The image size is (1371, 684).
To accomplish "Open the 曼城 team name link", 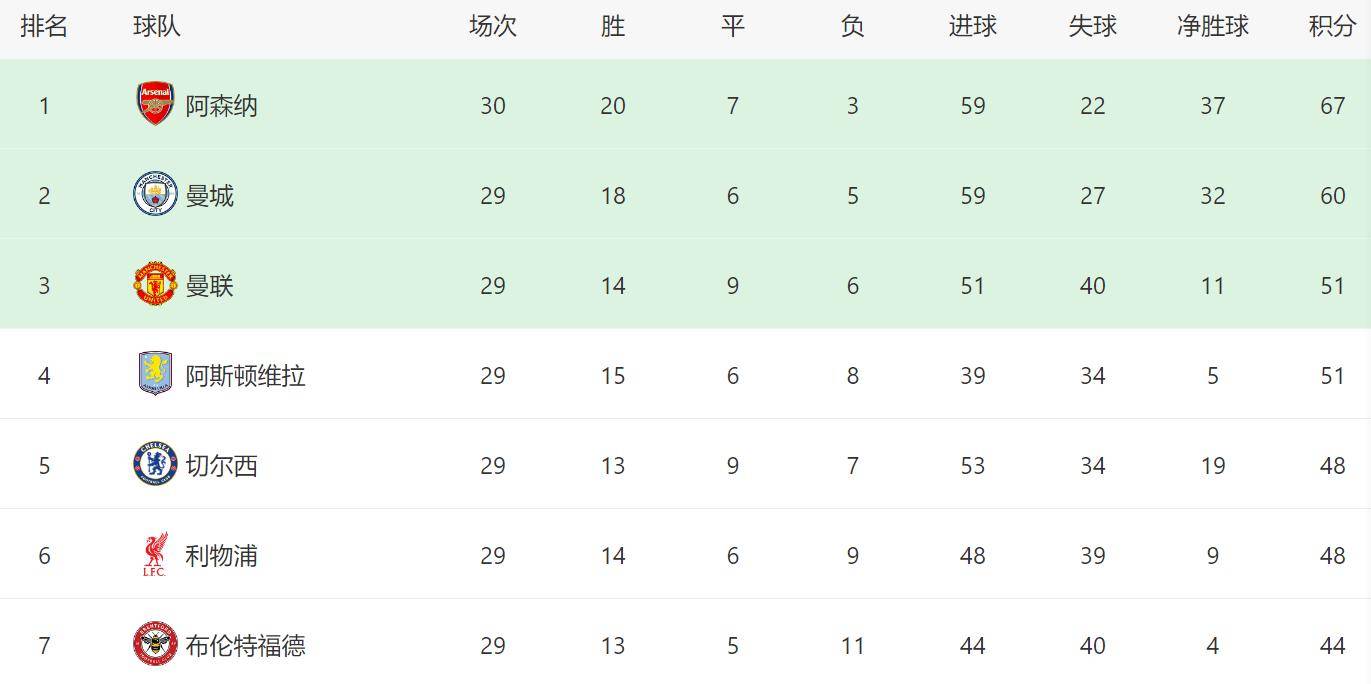I will (x=209, y=196).
